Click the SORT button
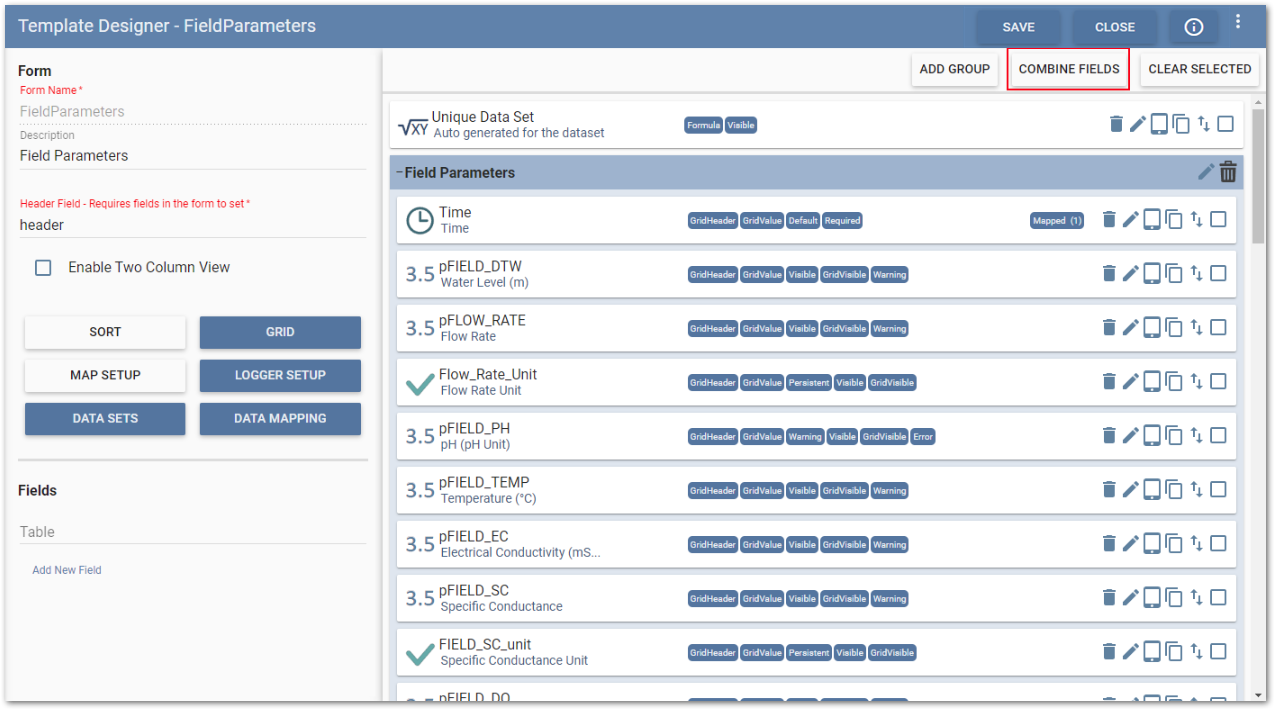1275x710 pixels. tap(105, 332)
